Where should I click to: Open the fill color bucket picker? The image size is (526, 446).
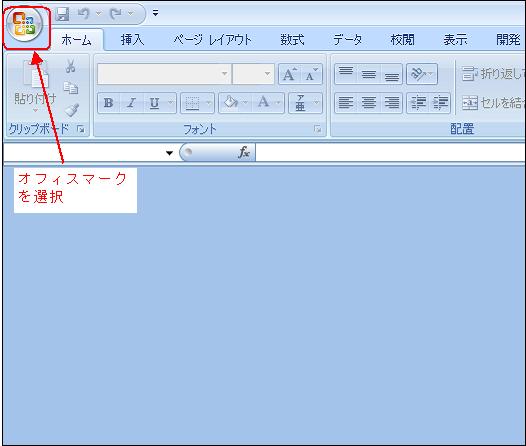[231, 102]
